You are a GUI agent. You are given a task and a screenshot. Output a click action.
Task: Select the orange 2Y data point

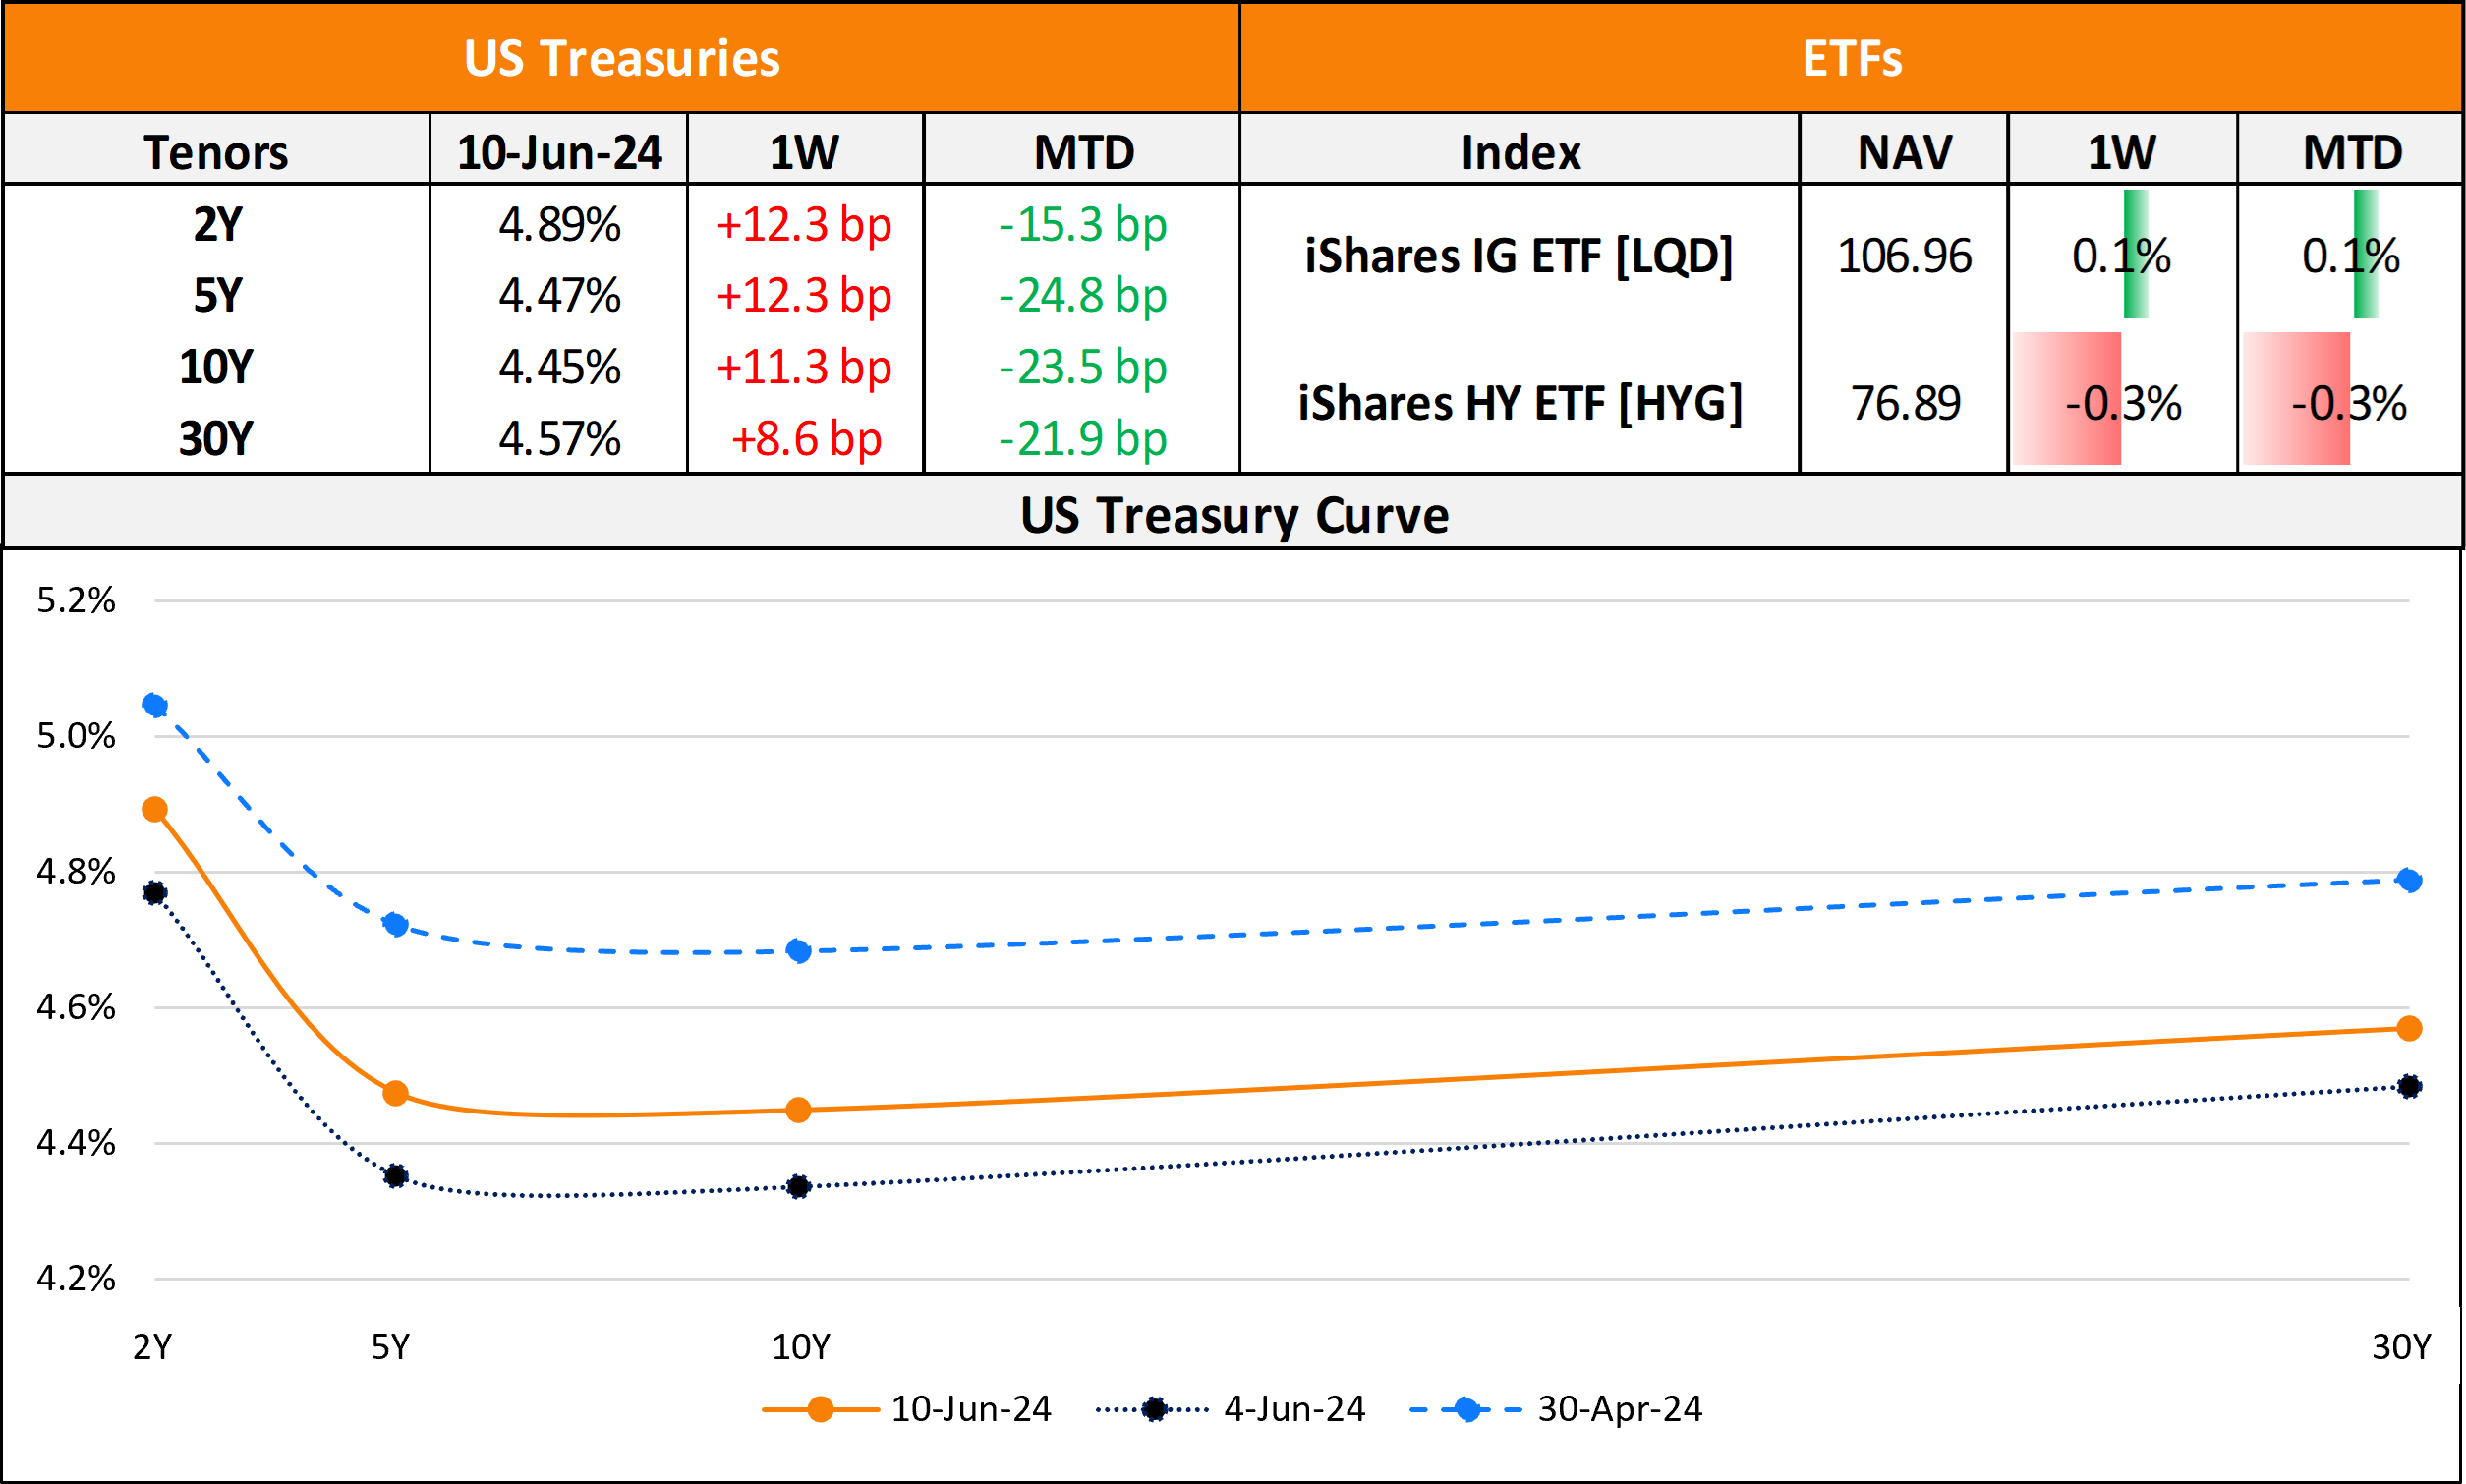[155, 809]
